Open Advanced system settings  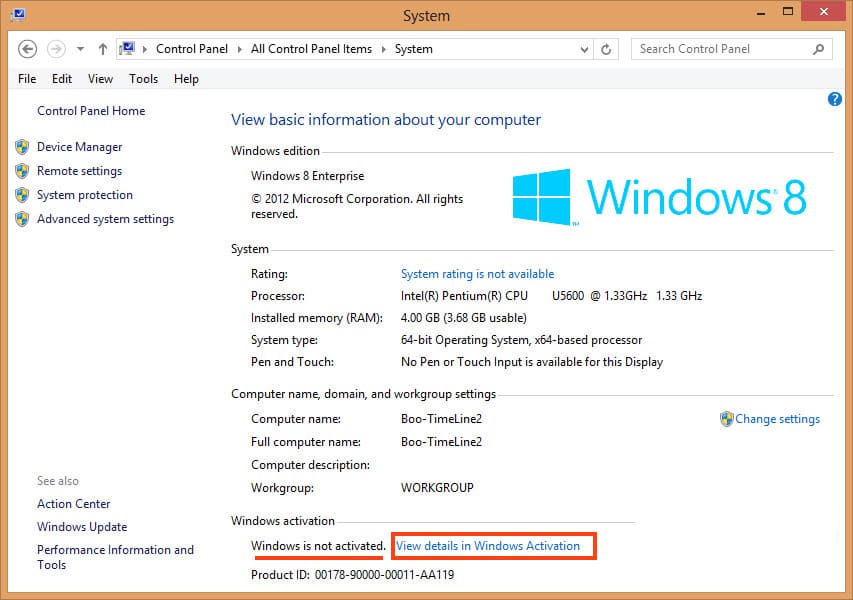[x=105, y=219]
